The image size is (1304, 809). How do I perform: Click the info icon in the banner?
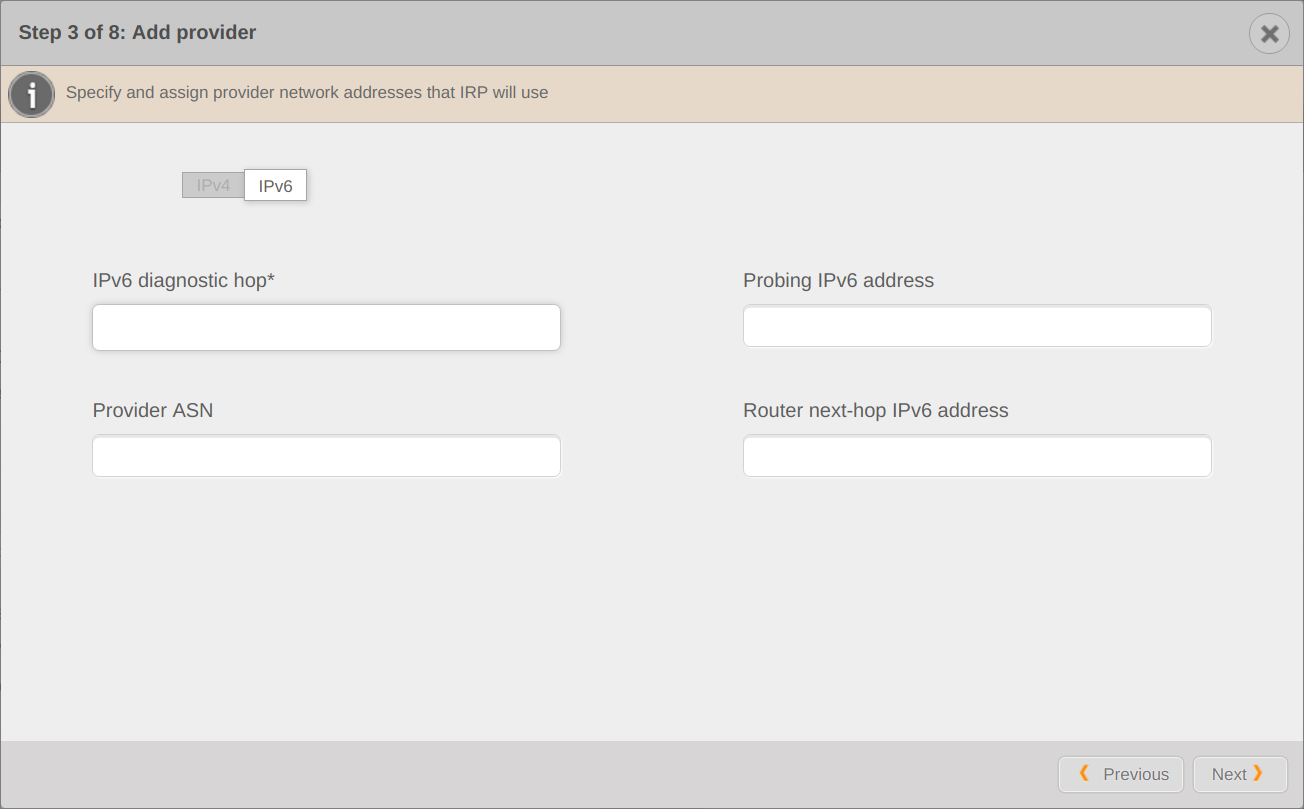pyautogui.click(x=32, y=95)
